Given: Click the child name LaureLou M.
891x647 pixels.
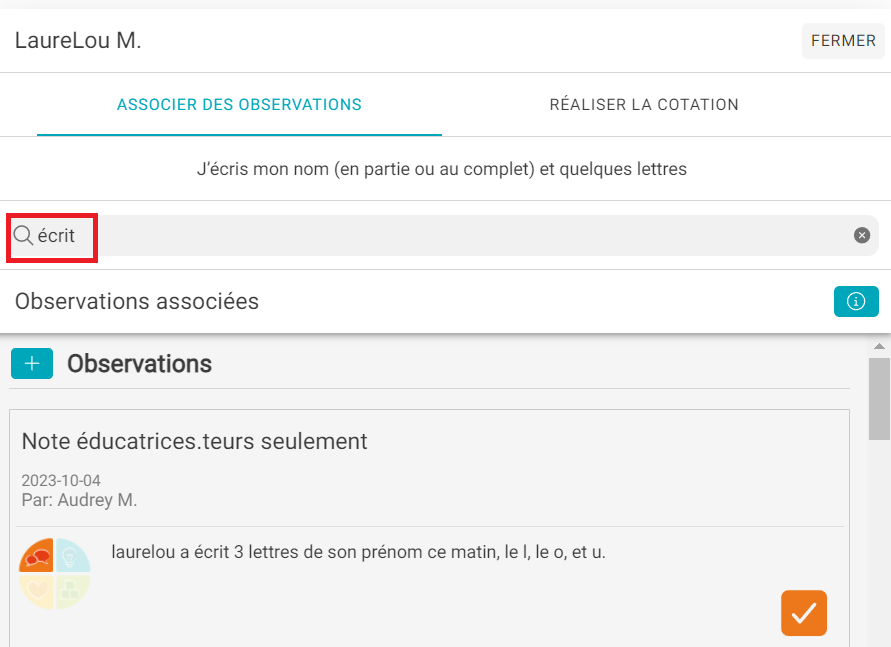Looking at the screenshot, I should point(78,40).
